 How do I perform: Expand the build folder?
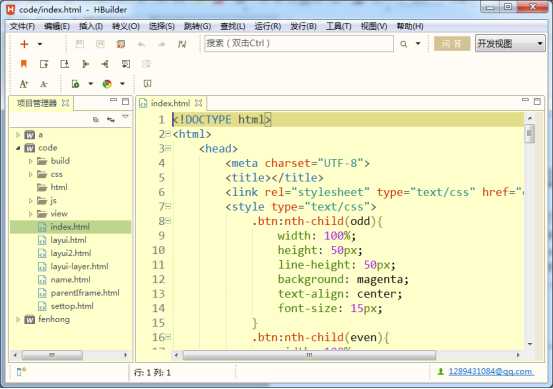[31, 161]
